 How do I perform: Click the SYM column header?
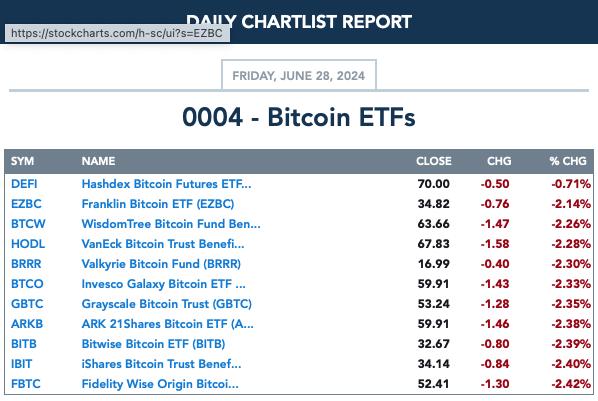click(23, 161)
